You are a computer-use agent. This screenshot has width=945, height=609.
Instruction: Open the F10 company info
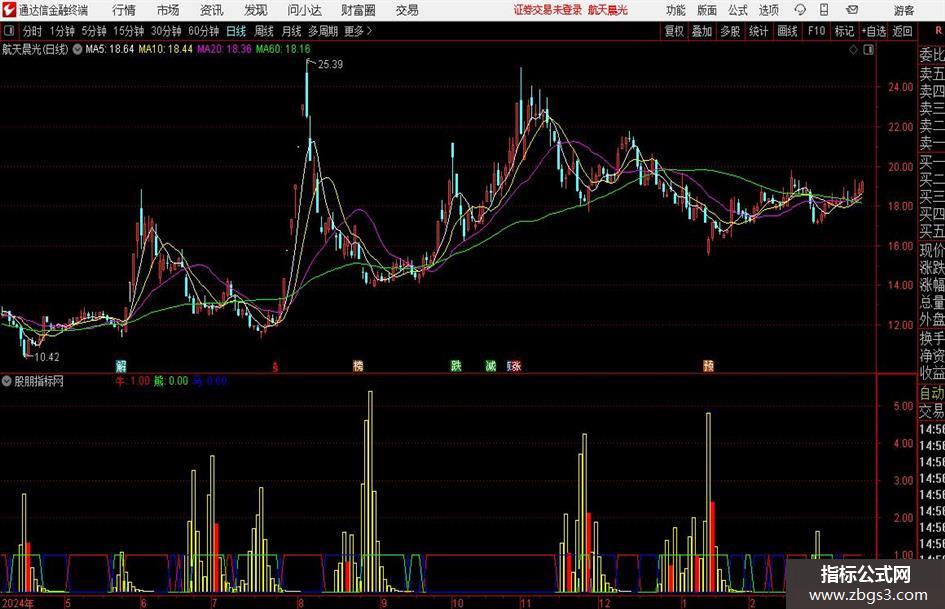point(817,31)
